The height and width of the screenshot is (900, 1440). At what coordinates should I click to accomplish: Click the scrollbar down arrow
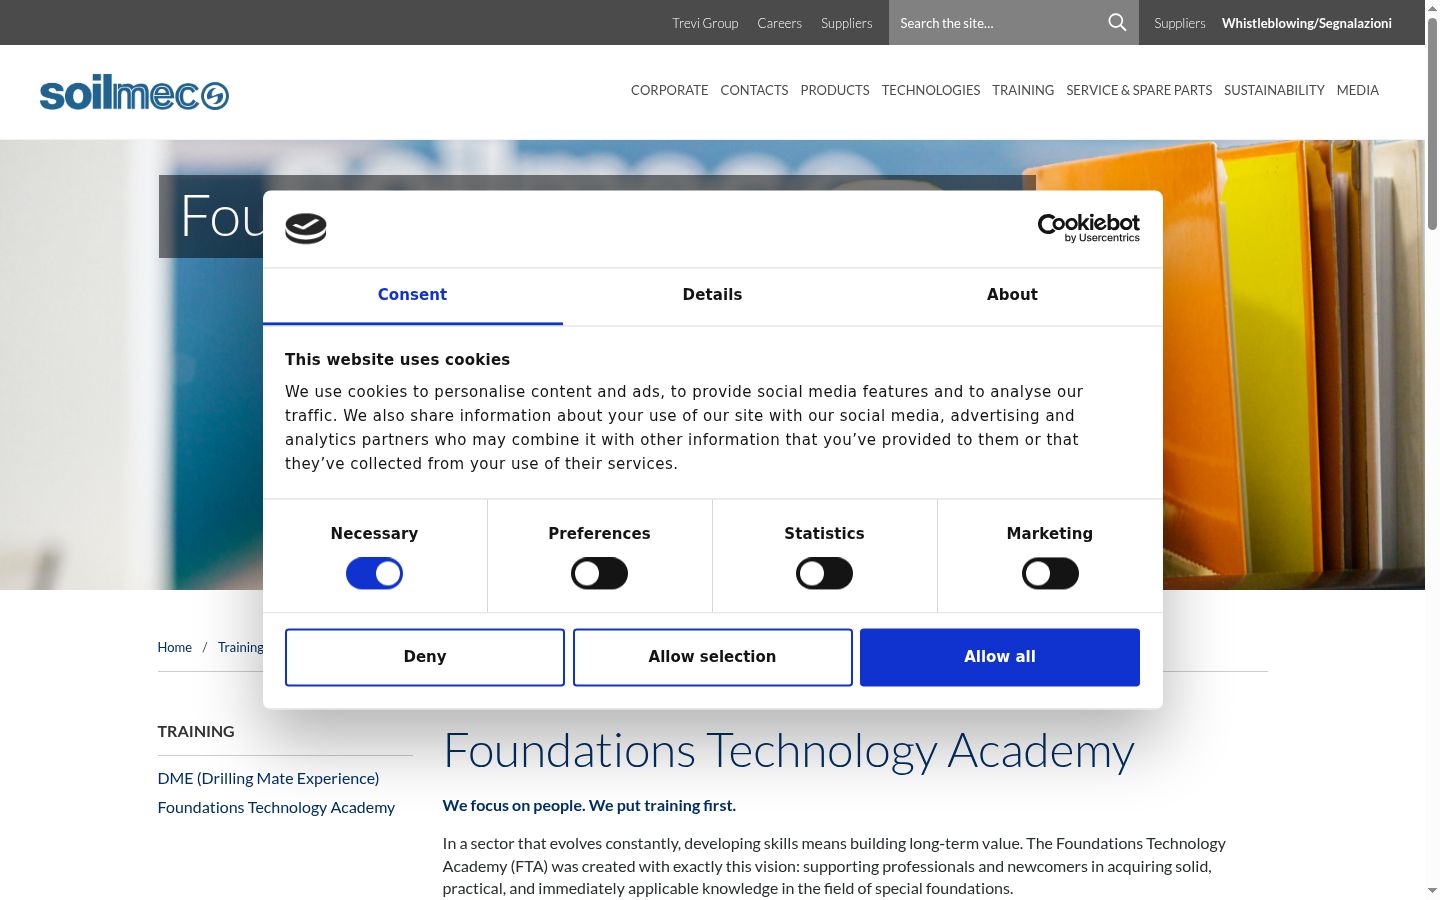tap(1432, 890)
